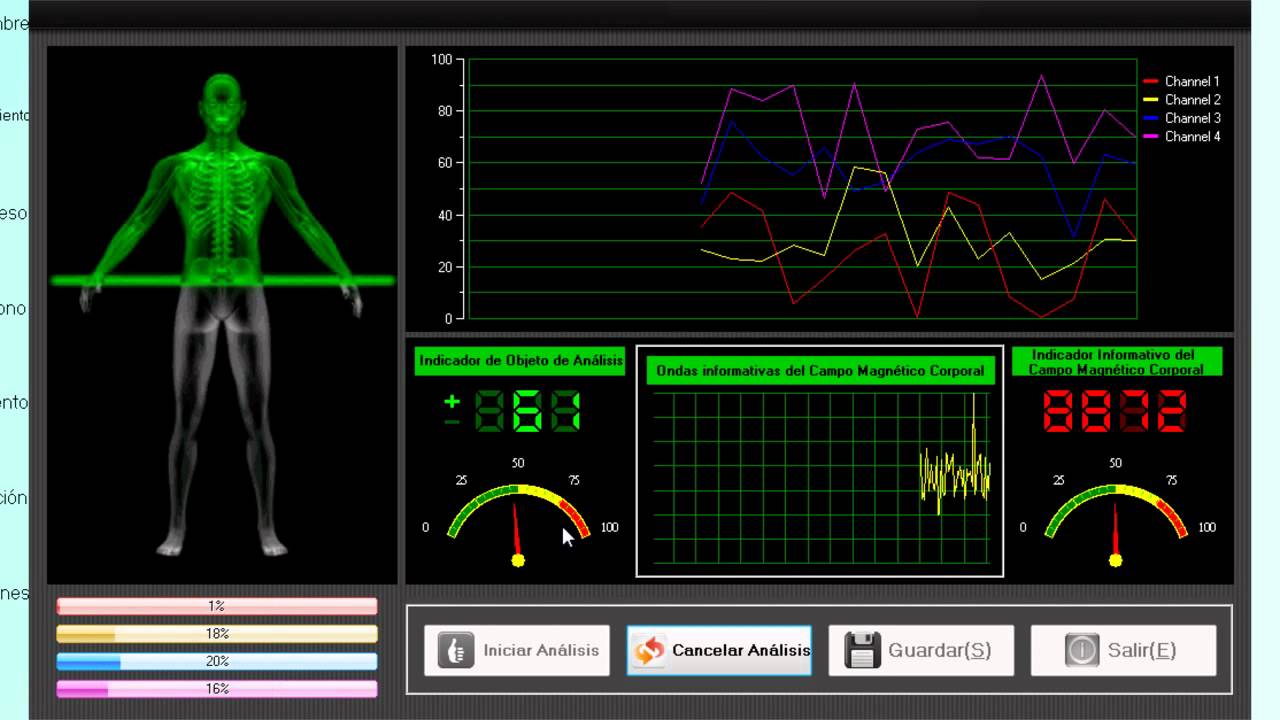
Task: Click the floppy disk icon for Guardar
Action: [x=862, y=650]
